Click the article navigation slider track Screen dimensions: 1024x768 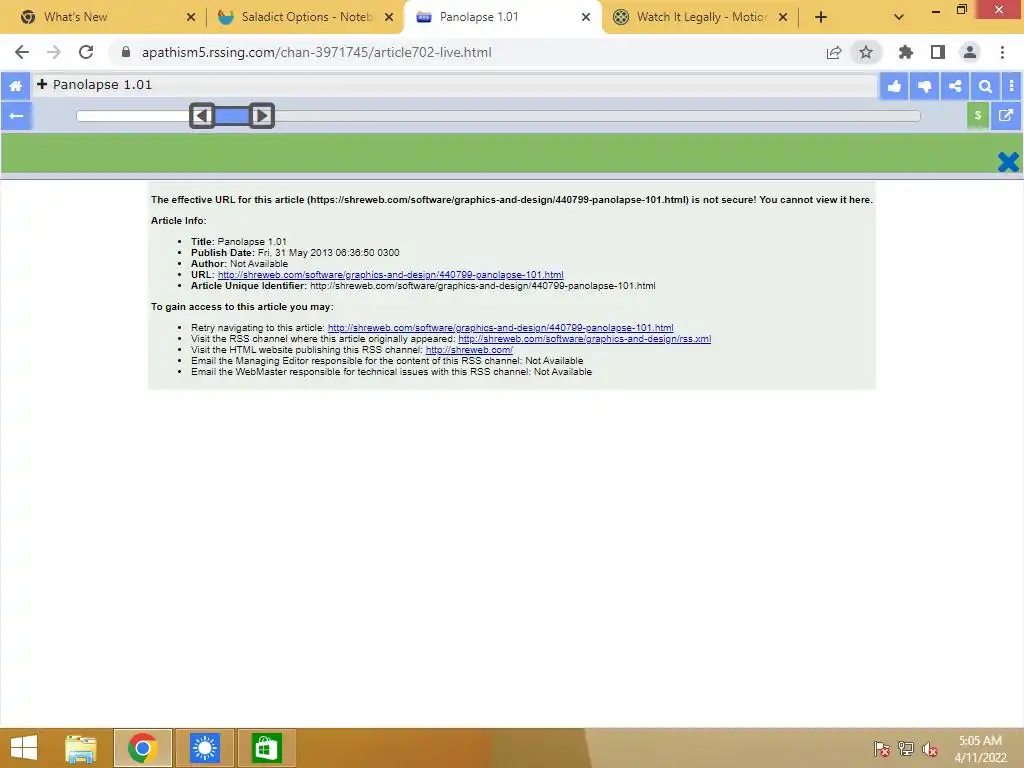(498, 116)
